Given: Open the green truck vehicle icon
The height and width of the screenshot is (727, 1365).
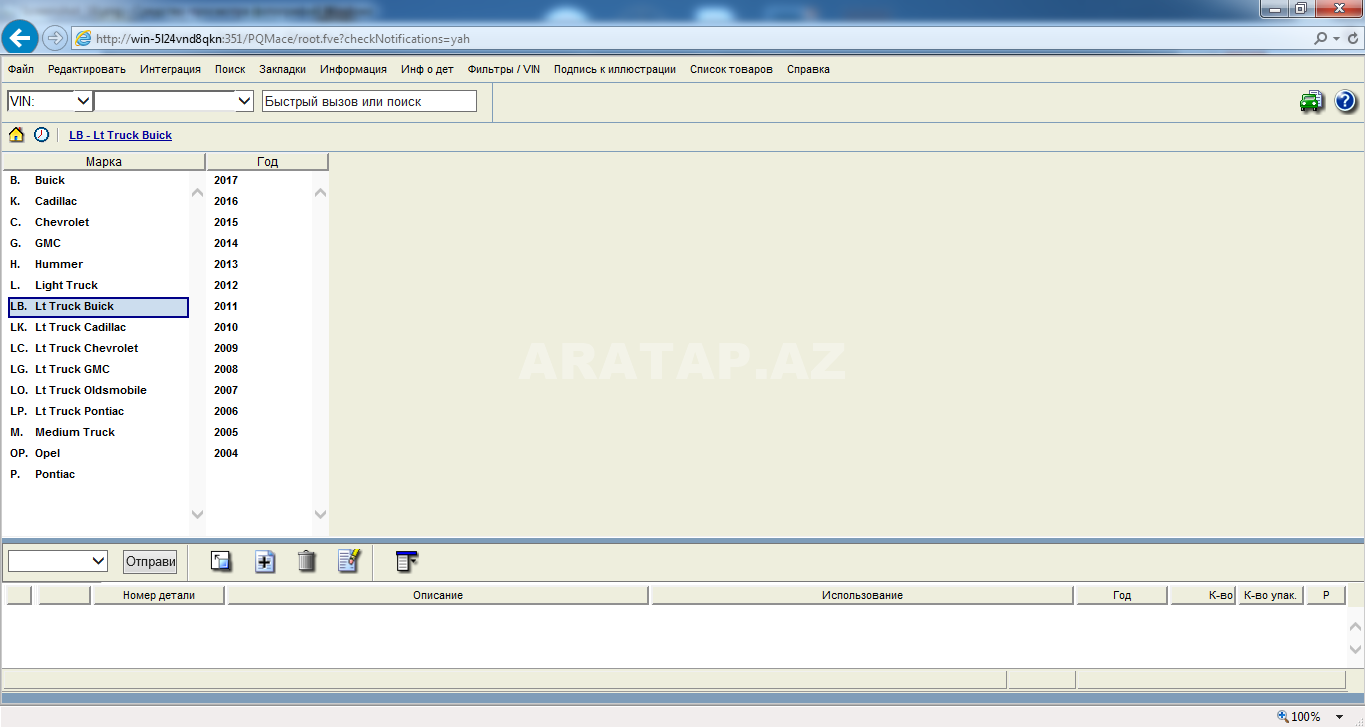Looking at the screenshot, I should tap(1311, 101).
